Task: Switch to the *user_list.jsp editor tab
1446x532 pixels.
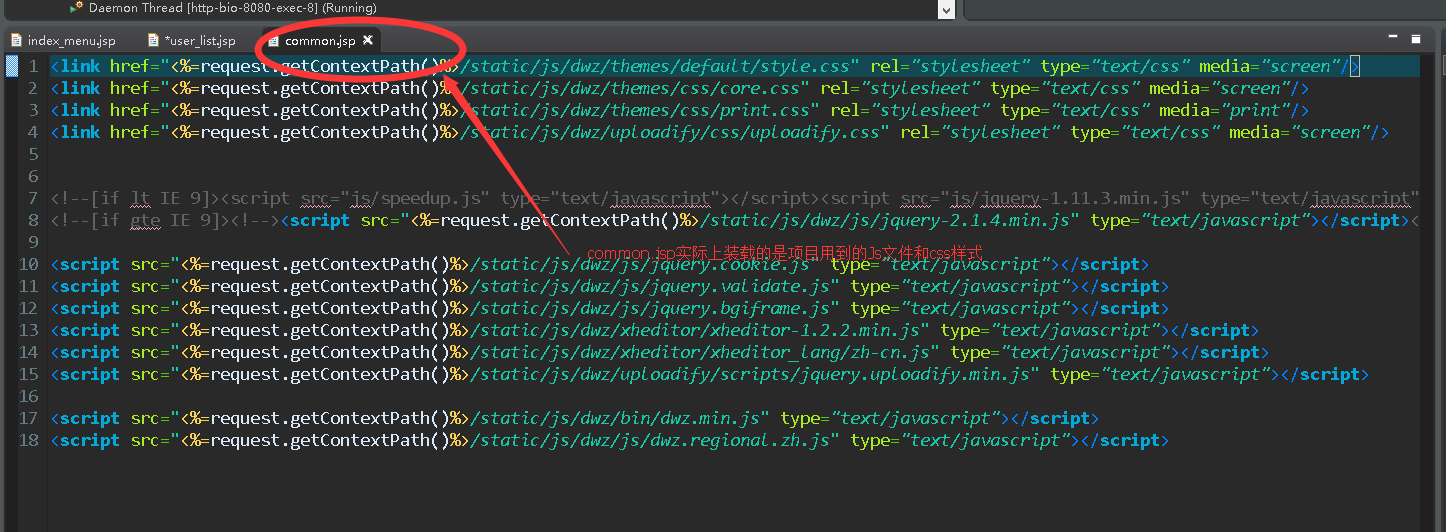Action: 192,41
